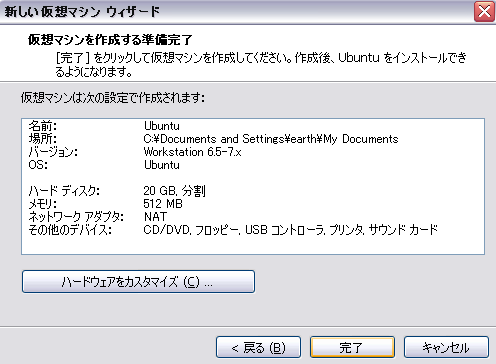
Task: Click the ハード ディスク: label
Action: tap(64, 191)
